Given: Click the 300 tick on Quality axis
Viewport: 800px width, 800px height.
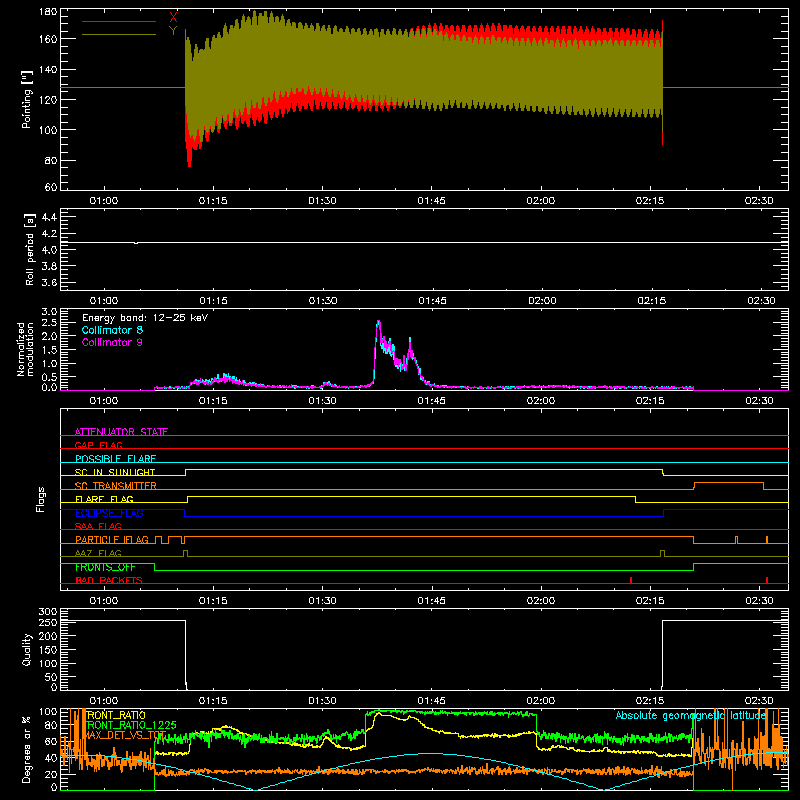Looking at the screenshot, I should point(48,612).
